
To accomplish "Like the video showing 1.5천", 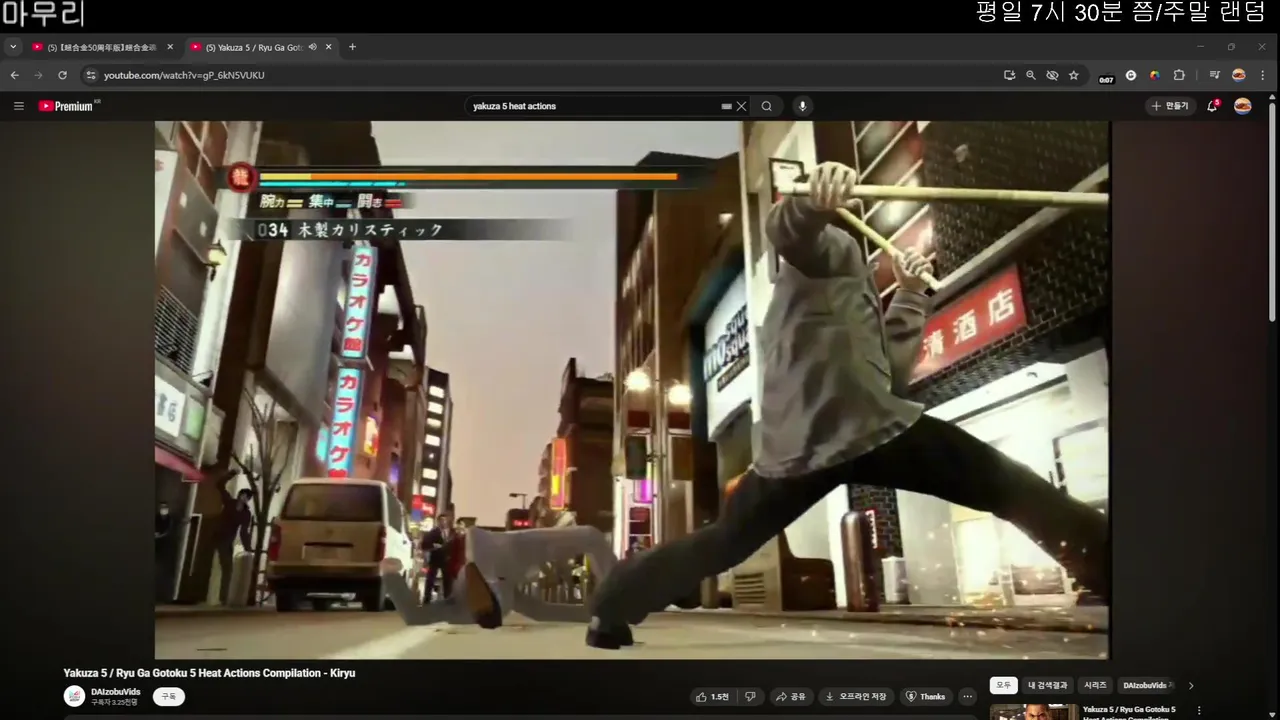I will (x=713, y=696).
